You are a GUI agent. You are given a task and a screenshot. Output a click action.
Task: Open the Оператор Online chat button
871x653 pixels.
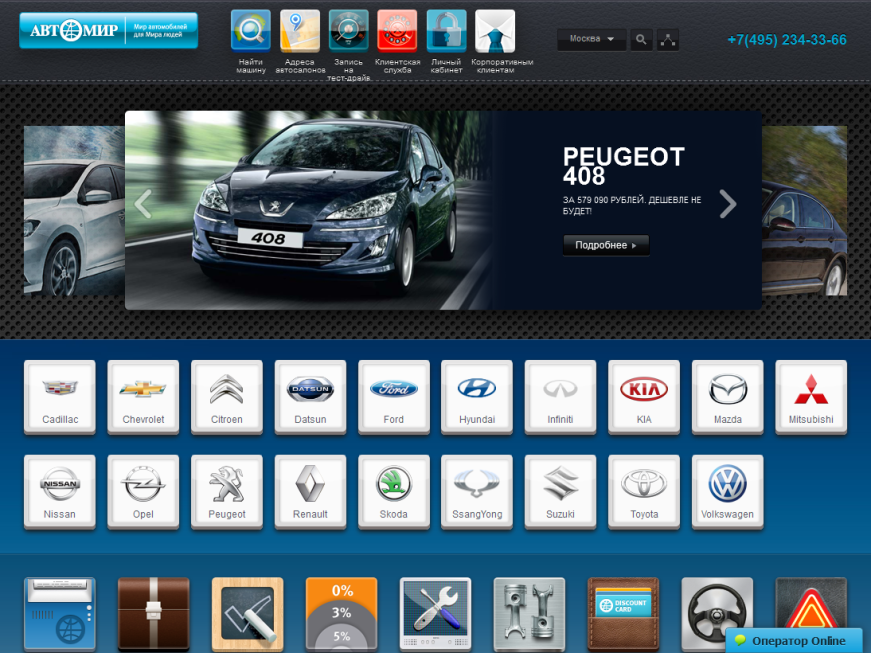(794, 641)
